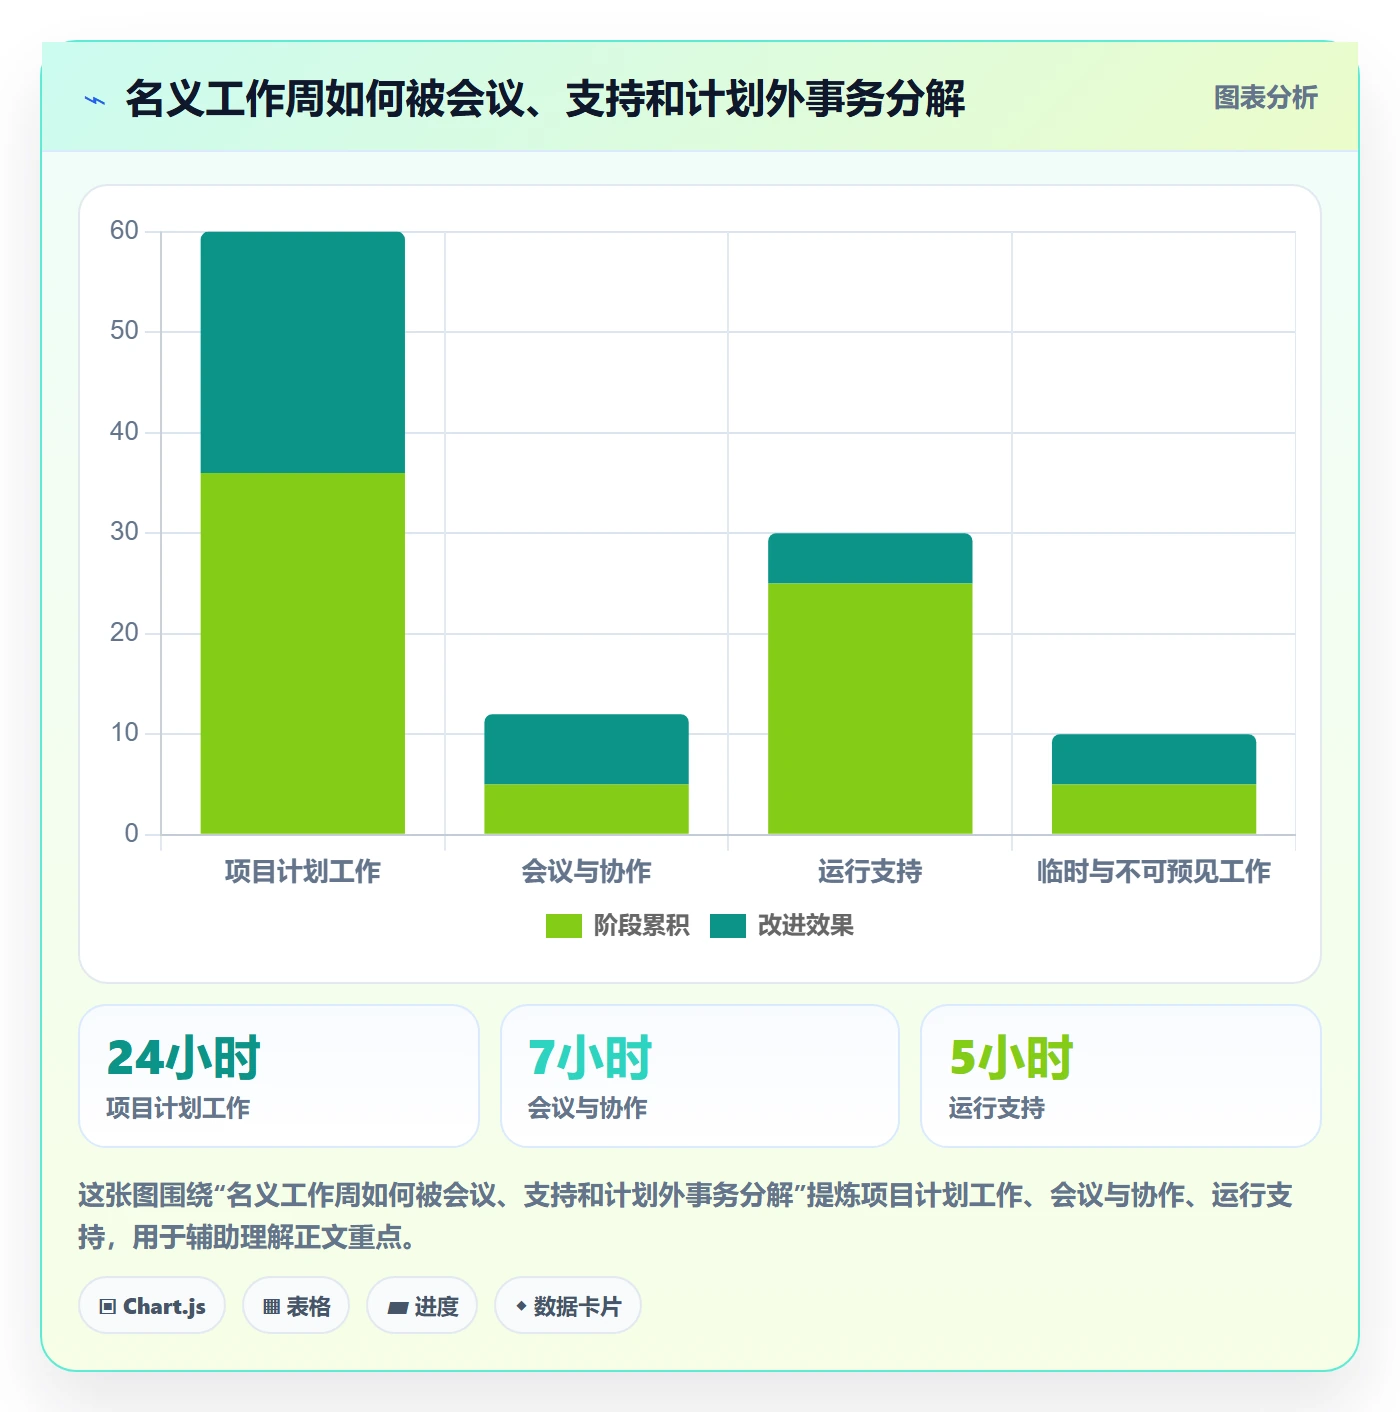Open the 24小时 项目计划工作 stat card
The image size is (1400, 1412).
pos(279,1076)
